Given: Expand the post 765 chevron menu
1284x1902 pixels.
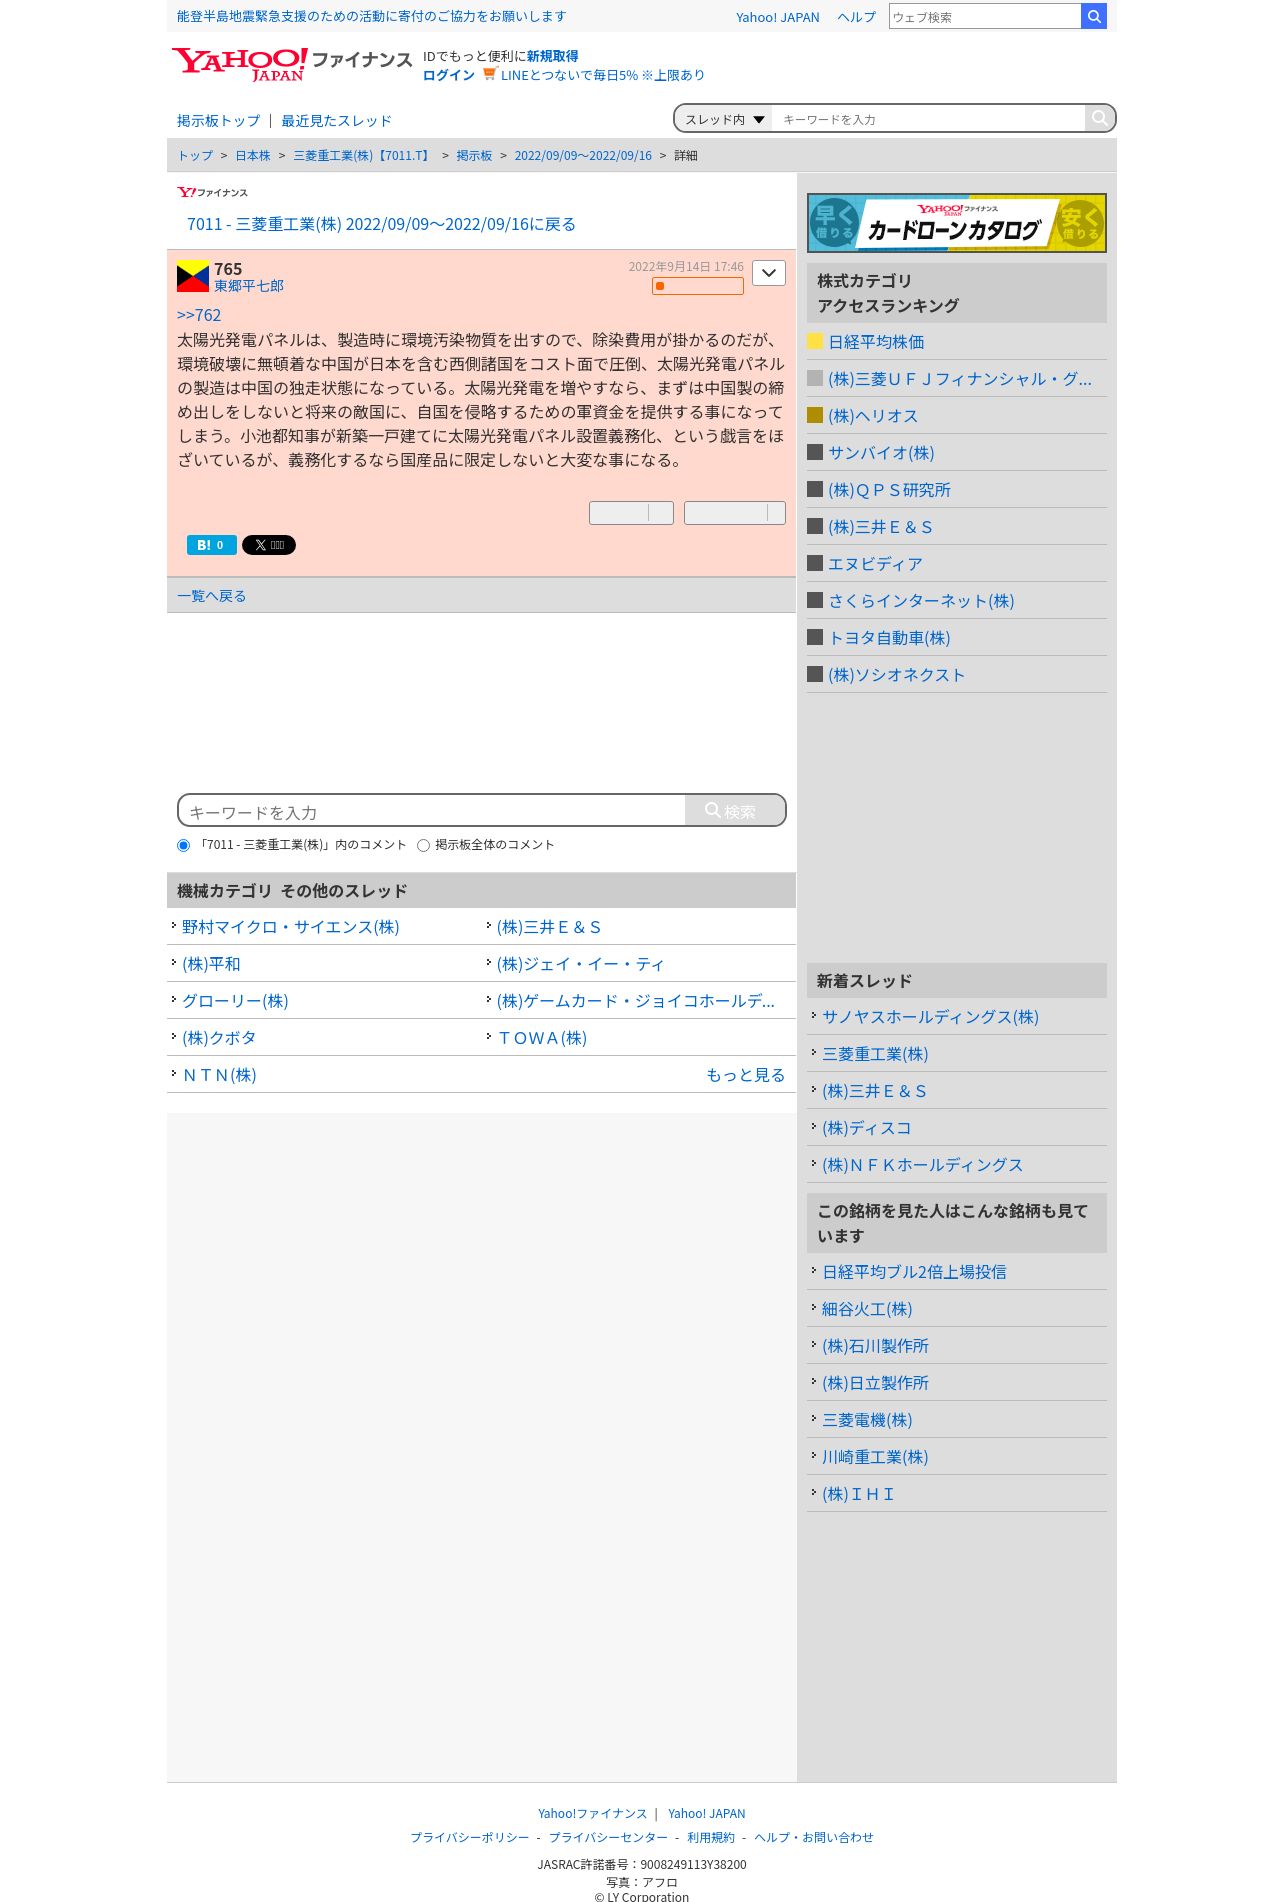Looking at the screenshot, I should 769,273.
